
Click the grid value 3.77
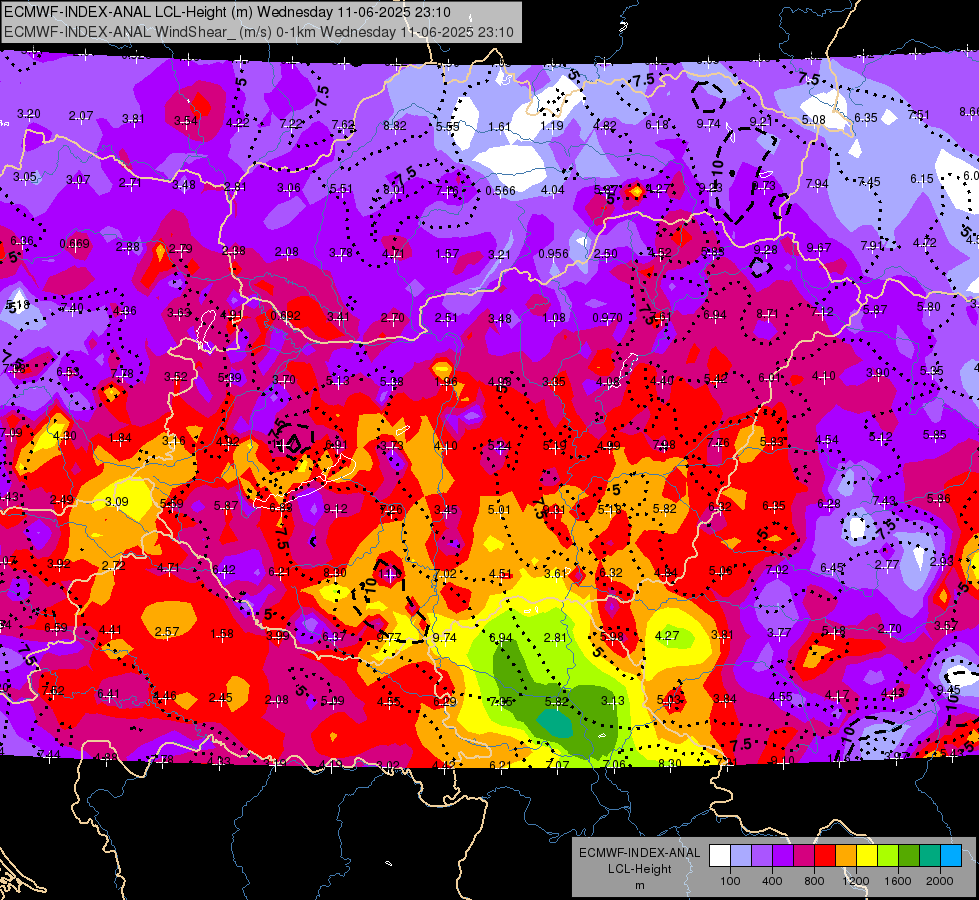pos(779,633)
